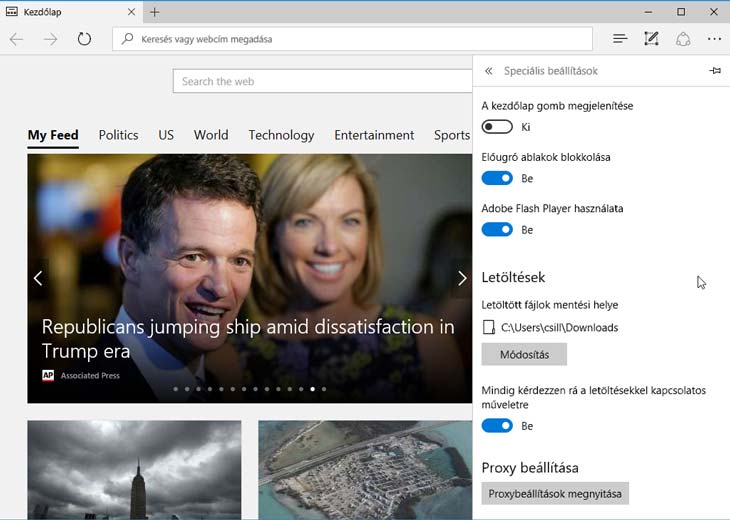The height and width of the screenshot is (520, 730).
Task: Toggle the download prompt switch off
Action: (497, 426)
